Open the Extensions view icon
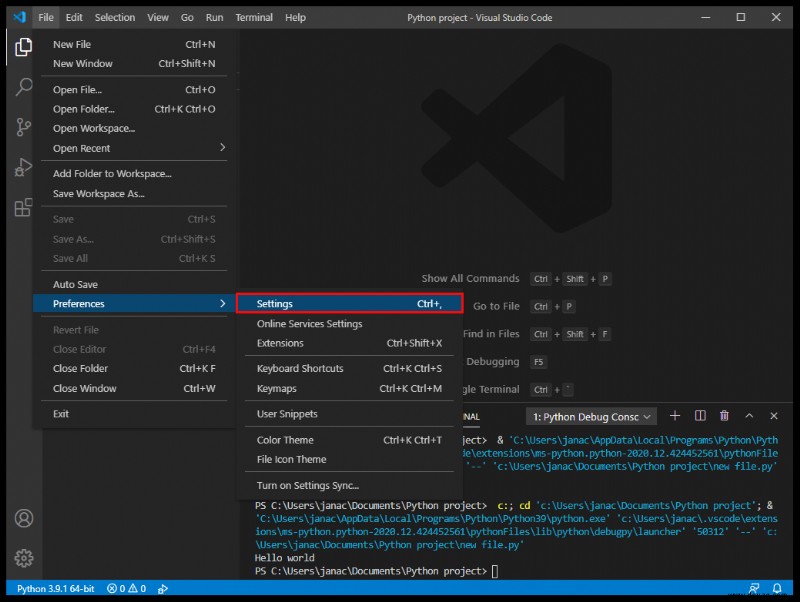 click(23, 207)
